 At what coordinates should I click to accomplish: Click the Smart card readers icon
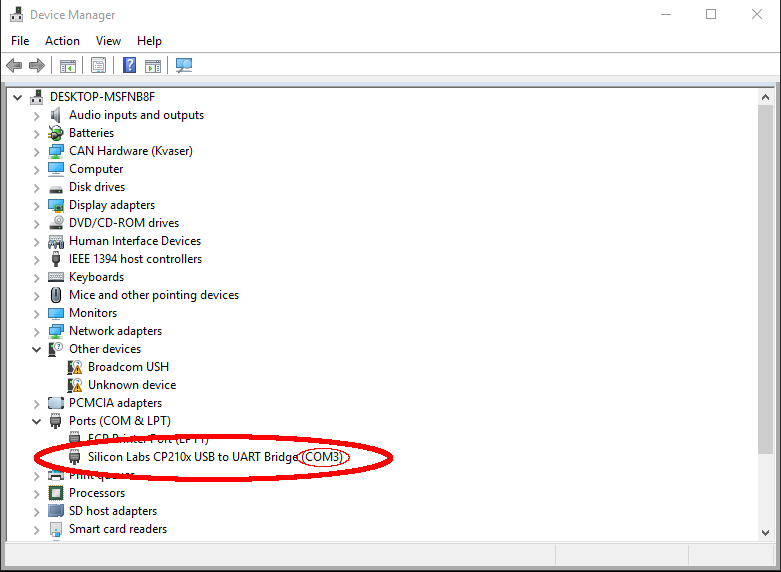click(56, 529)
